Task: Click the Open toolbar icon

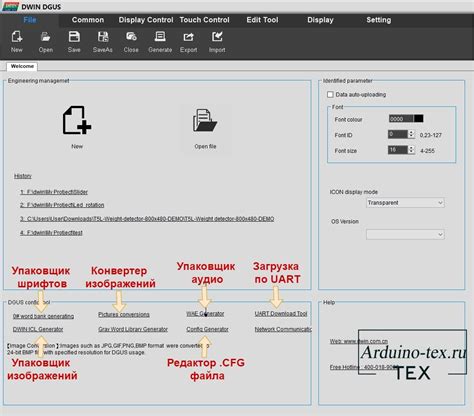Action: [x=46, y=37]
